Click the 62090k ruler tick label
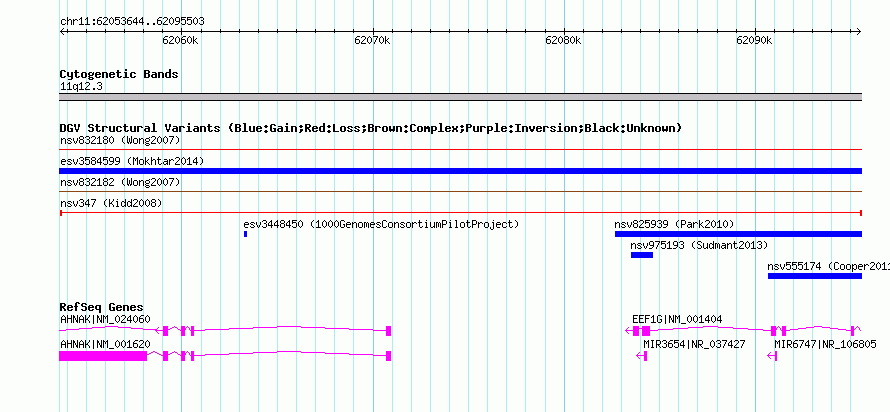 pos(754,40)
